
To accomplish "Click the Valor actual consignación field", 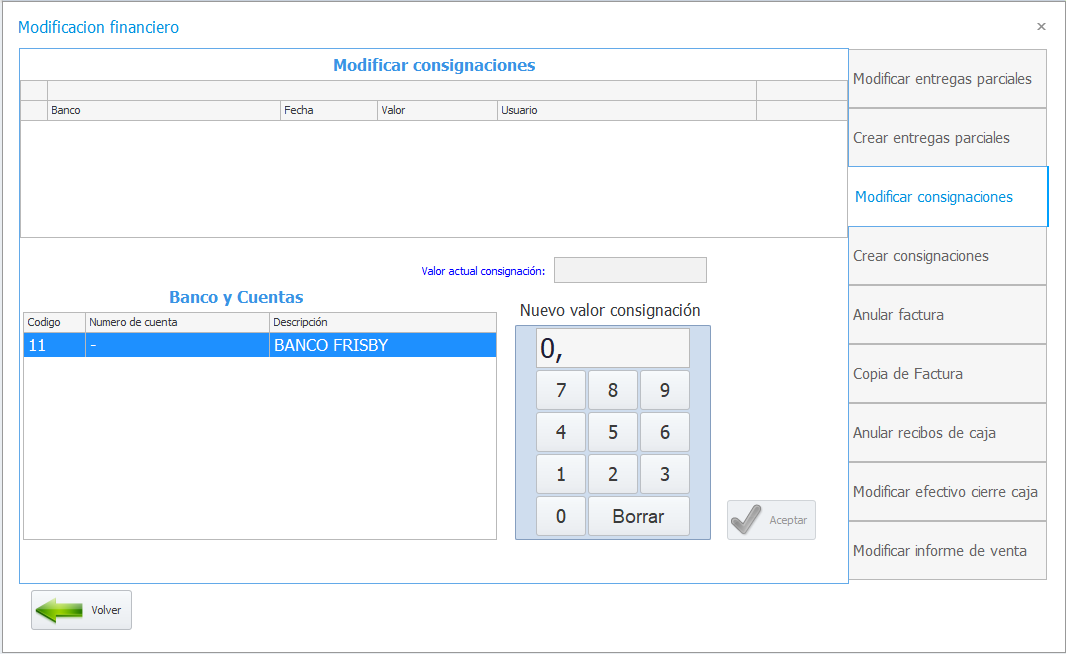I will [630, 270].
